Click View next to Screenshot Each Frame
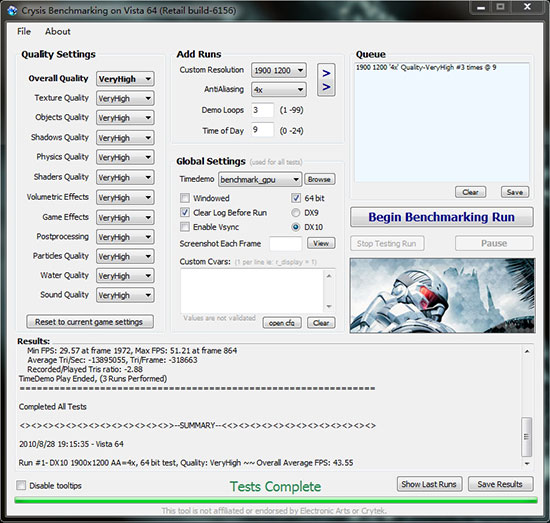This screenshot has width=550, height=523. (321, 243)
